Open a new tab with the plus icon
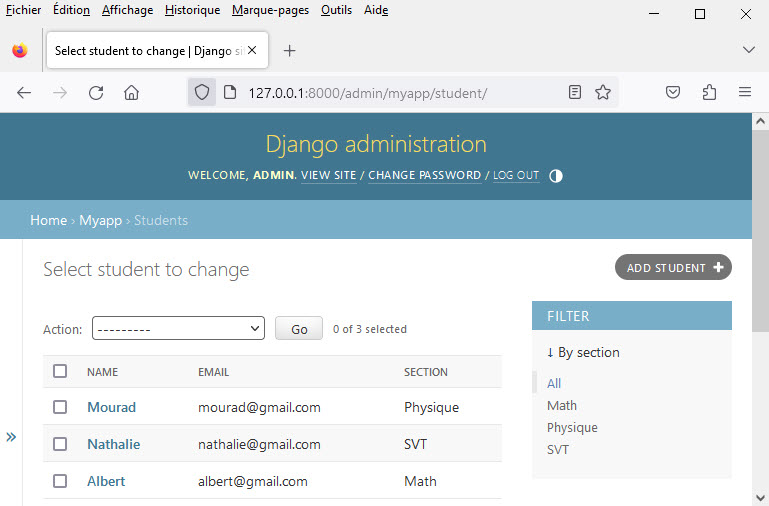Viewport: 769px width, 506px height. 289,51
